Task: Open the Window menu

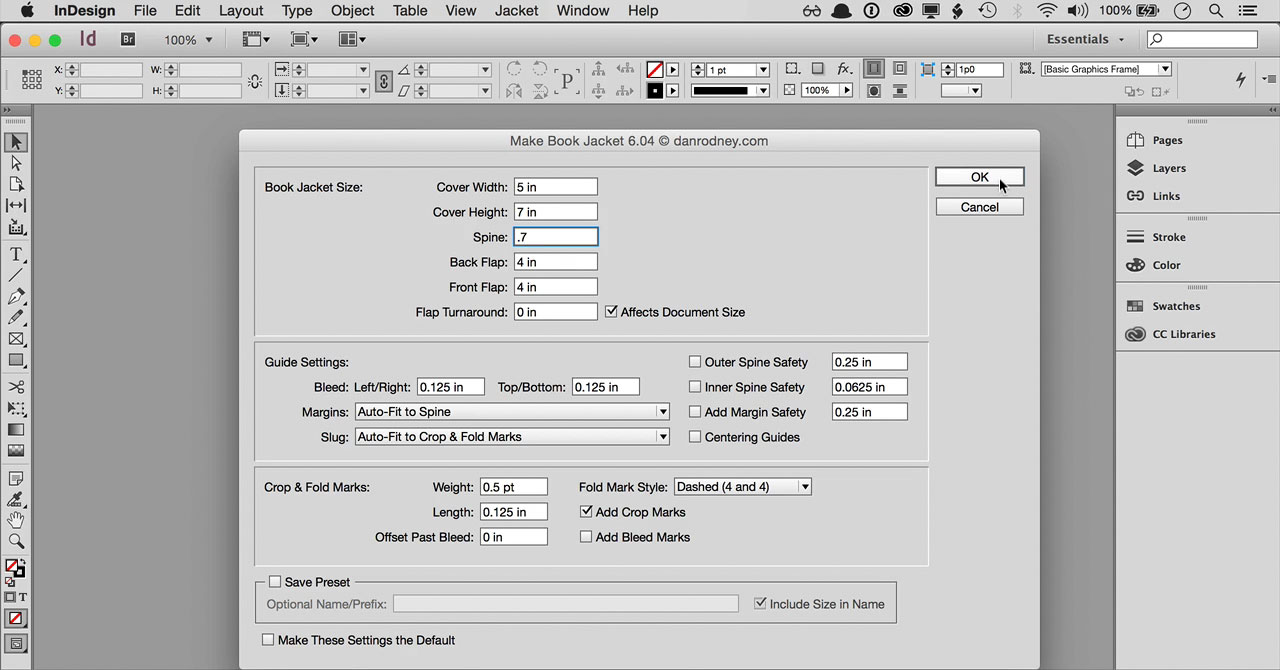Action: point(583,11)
